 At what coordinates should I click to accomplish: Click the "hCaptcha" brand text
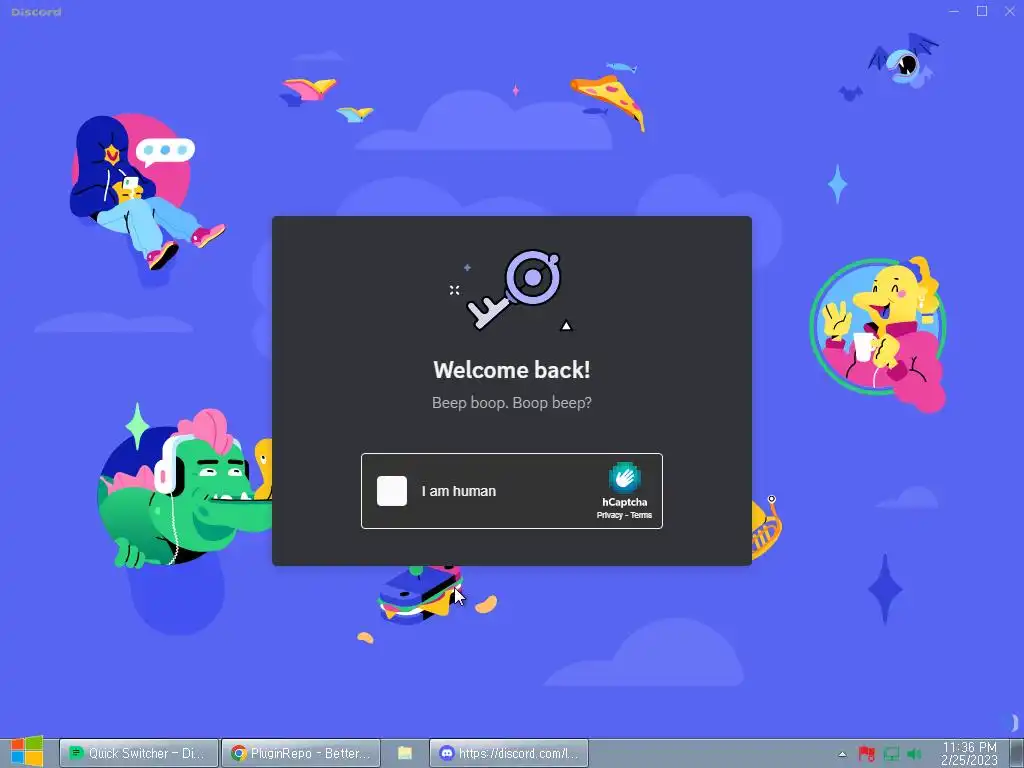pos(624,502)
